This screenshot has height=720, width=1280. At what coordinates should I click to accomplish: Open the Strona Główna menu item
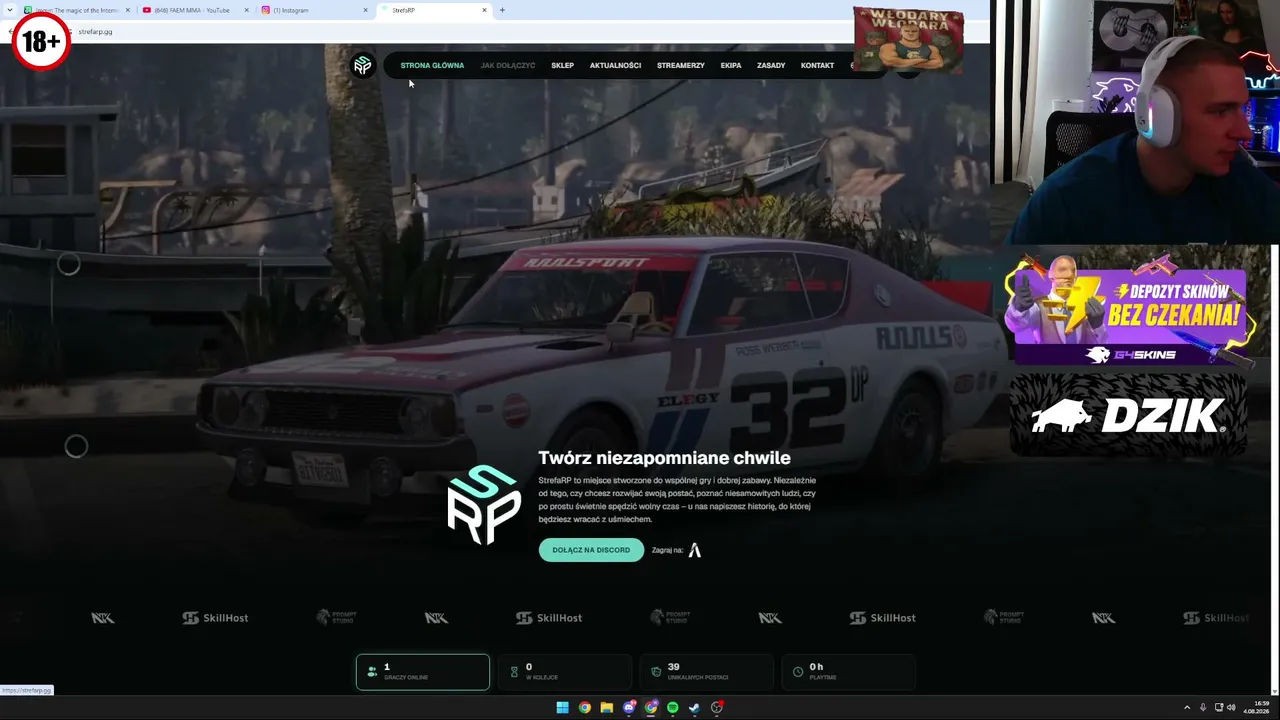[x=432, y=66]
